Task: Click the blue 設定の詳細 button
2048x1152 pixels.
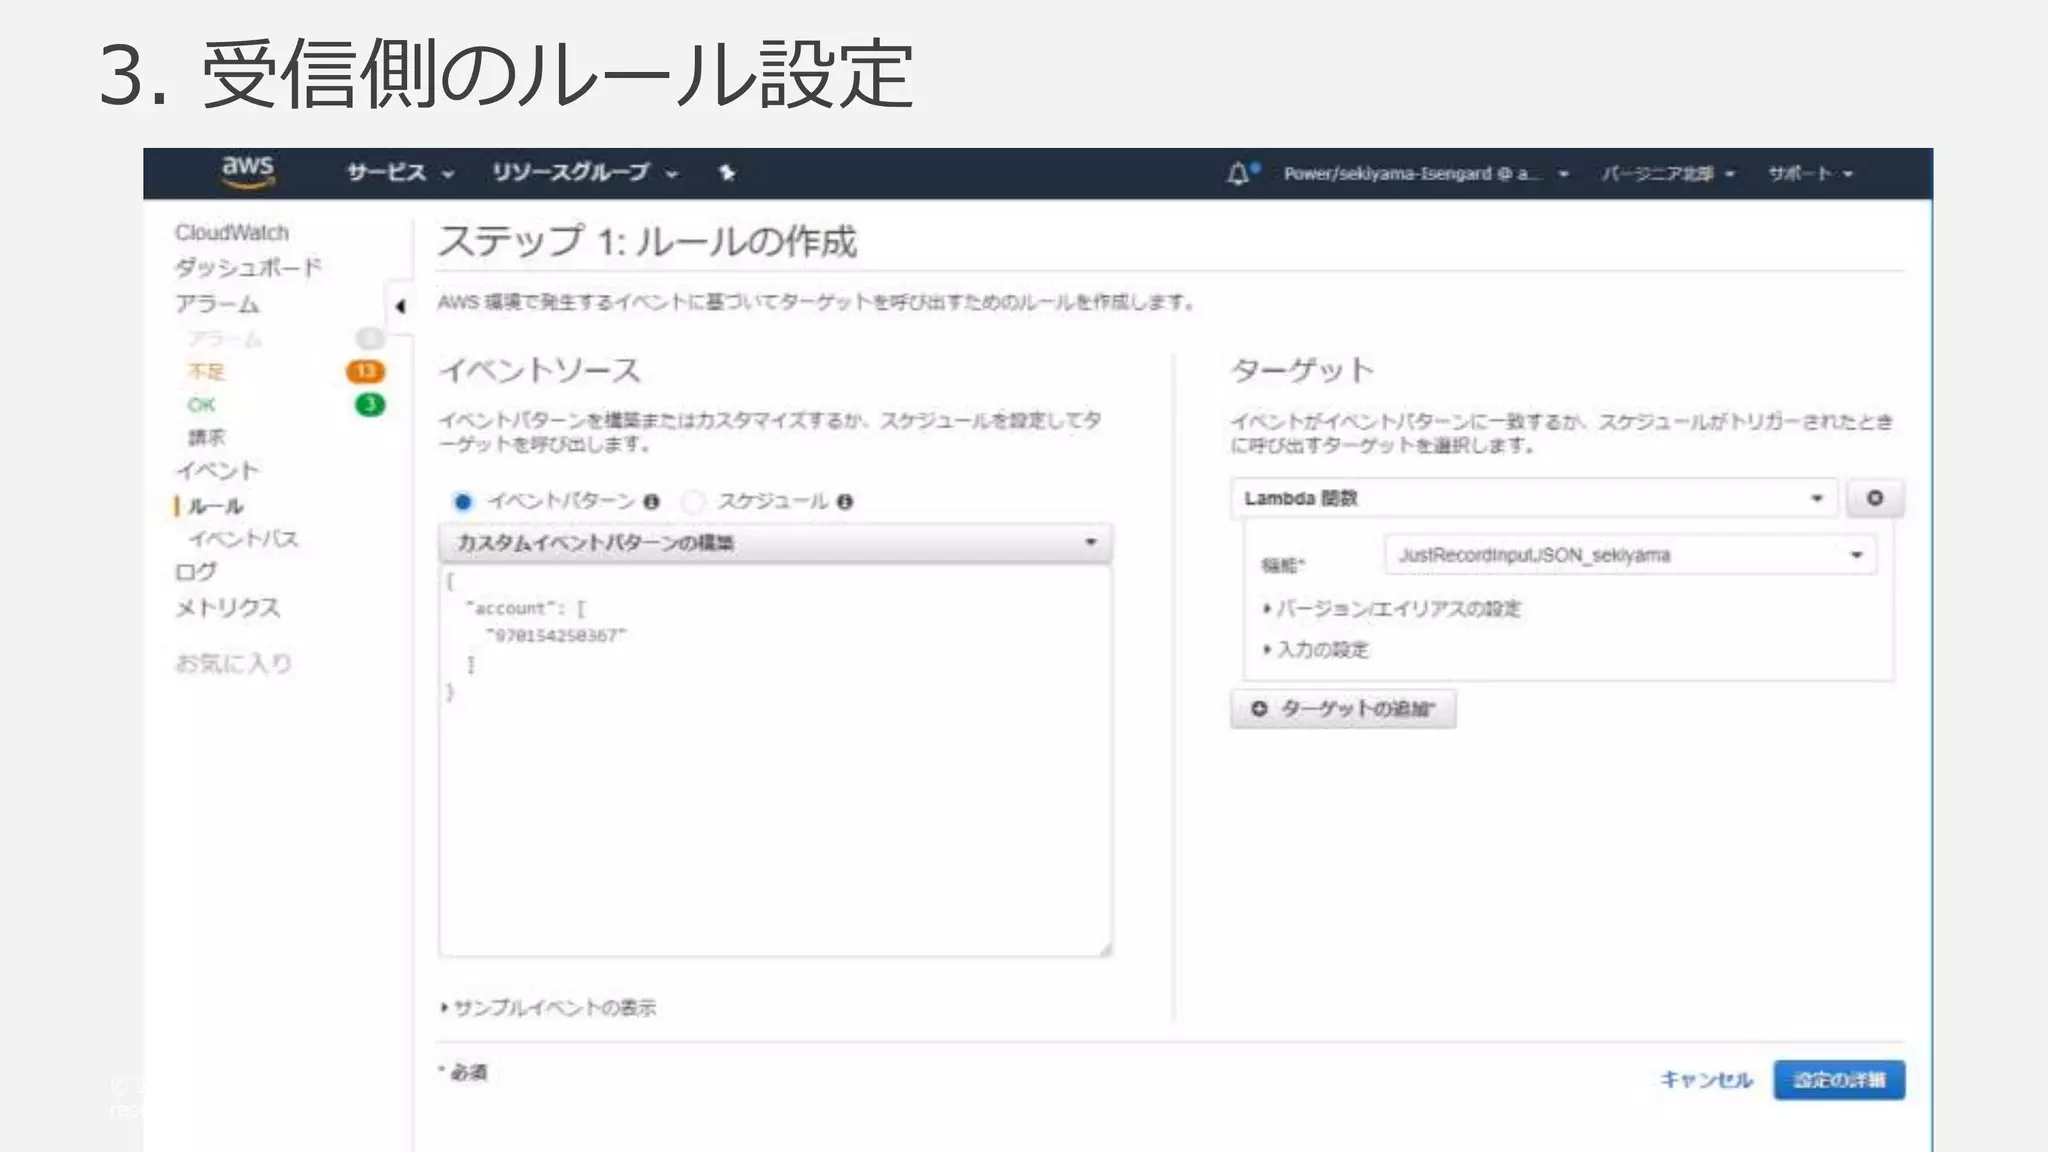Action: tap(1839, 1080)
